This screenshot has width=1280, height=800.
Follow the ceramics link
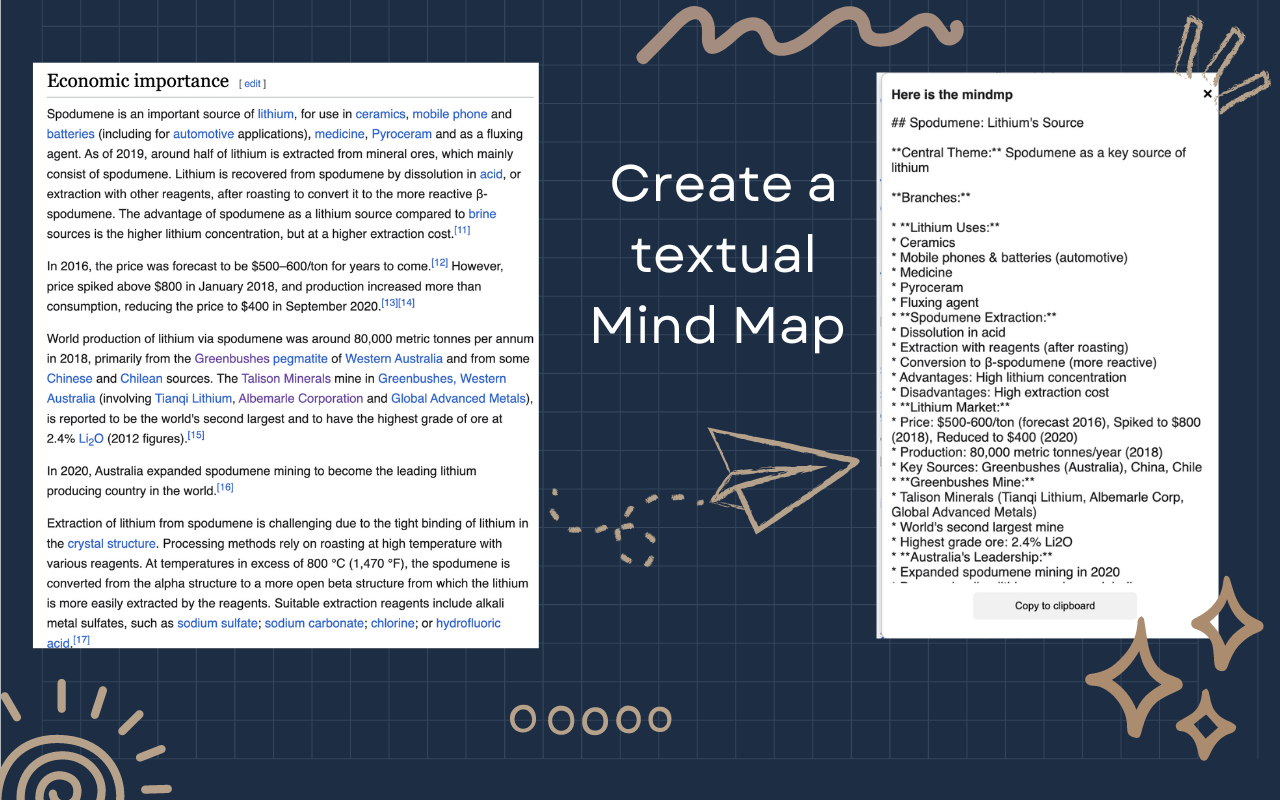click(380, 114)
